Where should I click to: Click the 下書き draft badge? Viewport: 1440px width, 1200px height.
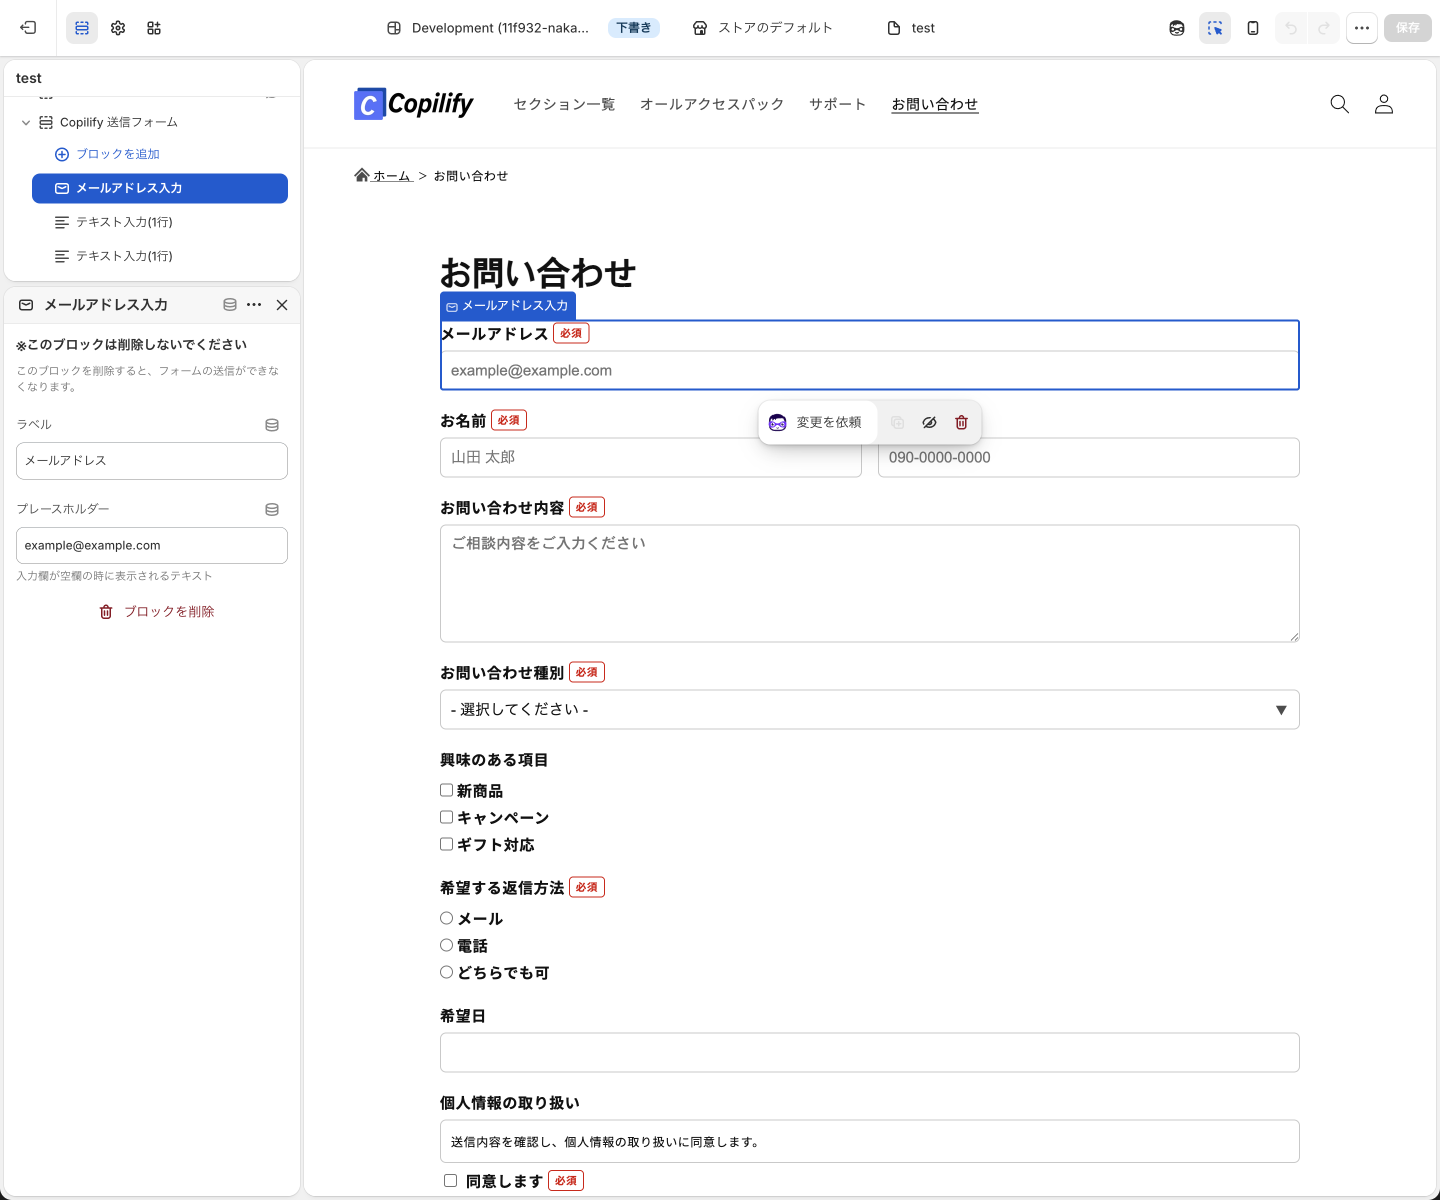634,28
